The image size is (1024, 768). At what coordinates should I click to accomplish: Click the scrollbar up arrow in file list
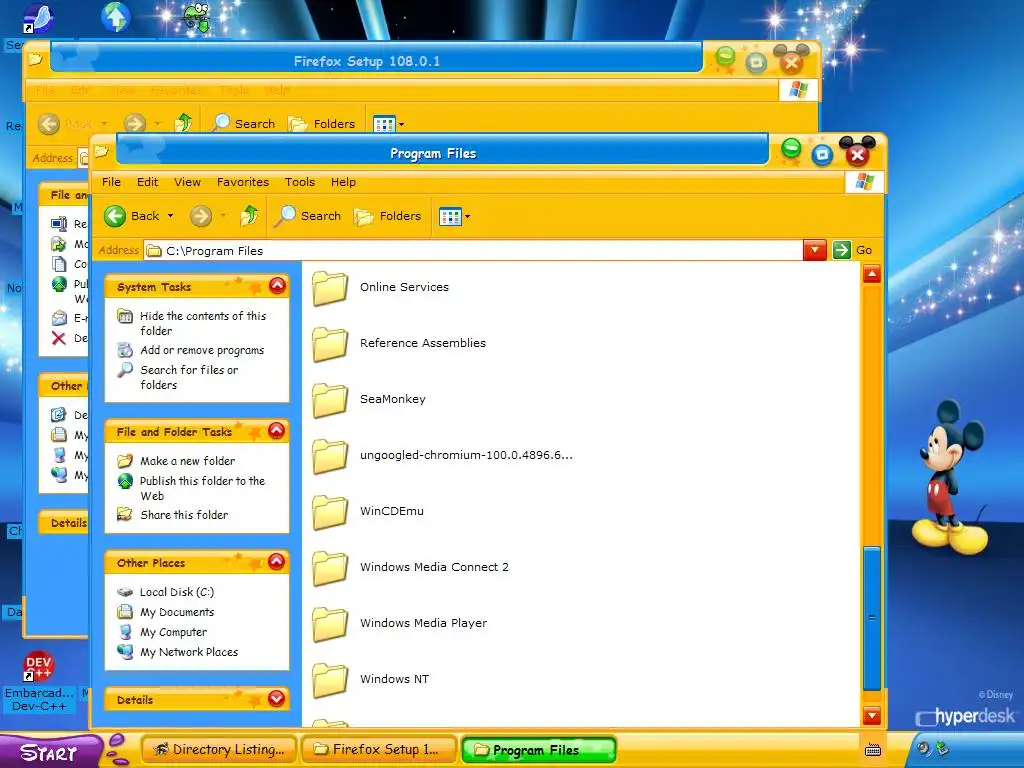tap(872, 274)
